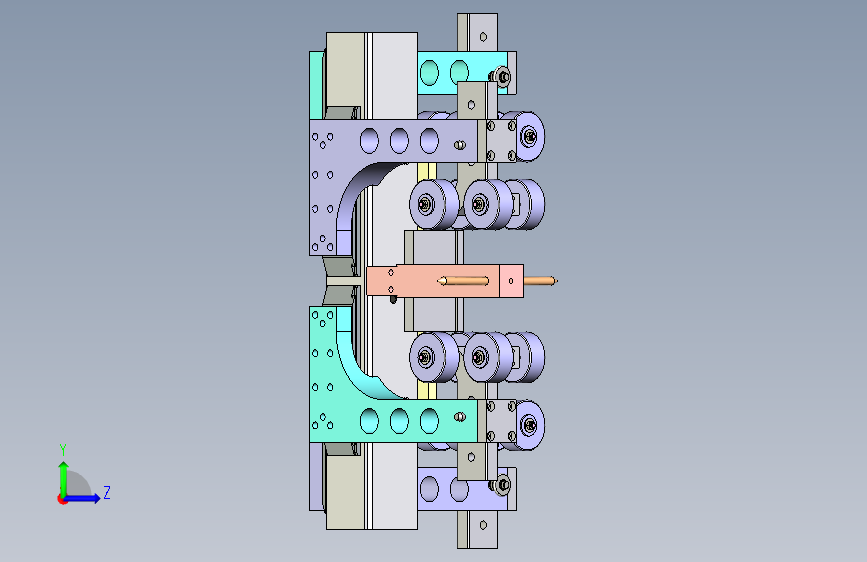Viewport: 867px width, 562px height.
Task: Select the lower yellow strip above teal bracket
Action: click(426, 391)
